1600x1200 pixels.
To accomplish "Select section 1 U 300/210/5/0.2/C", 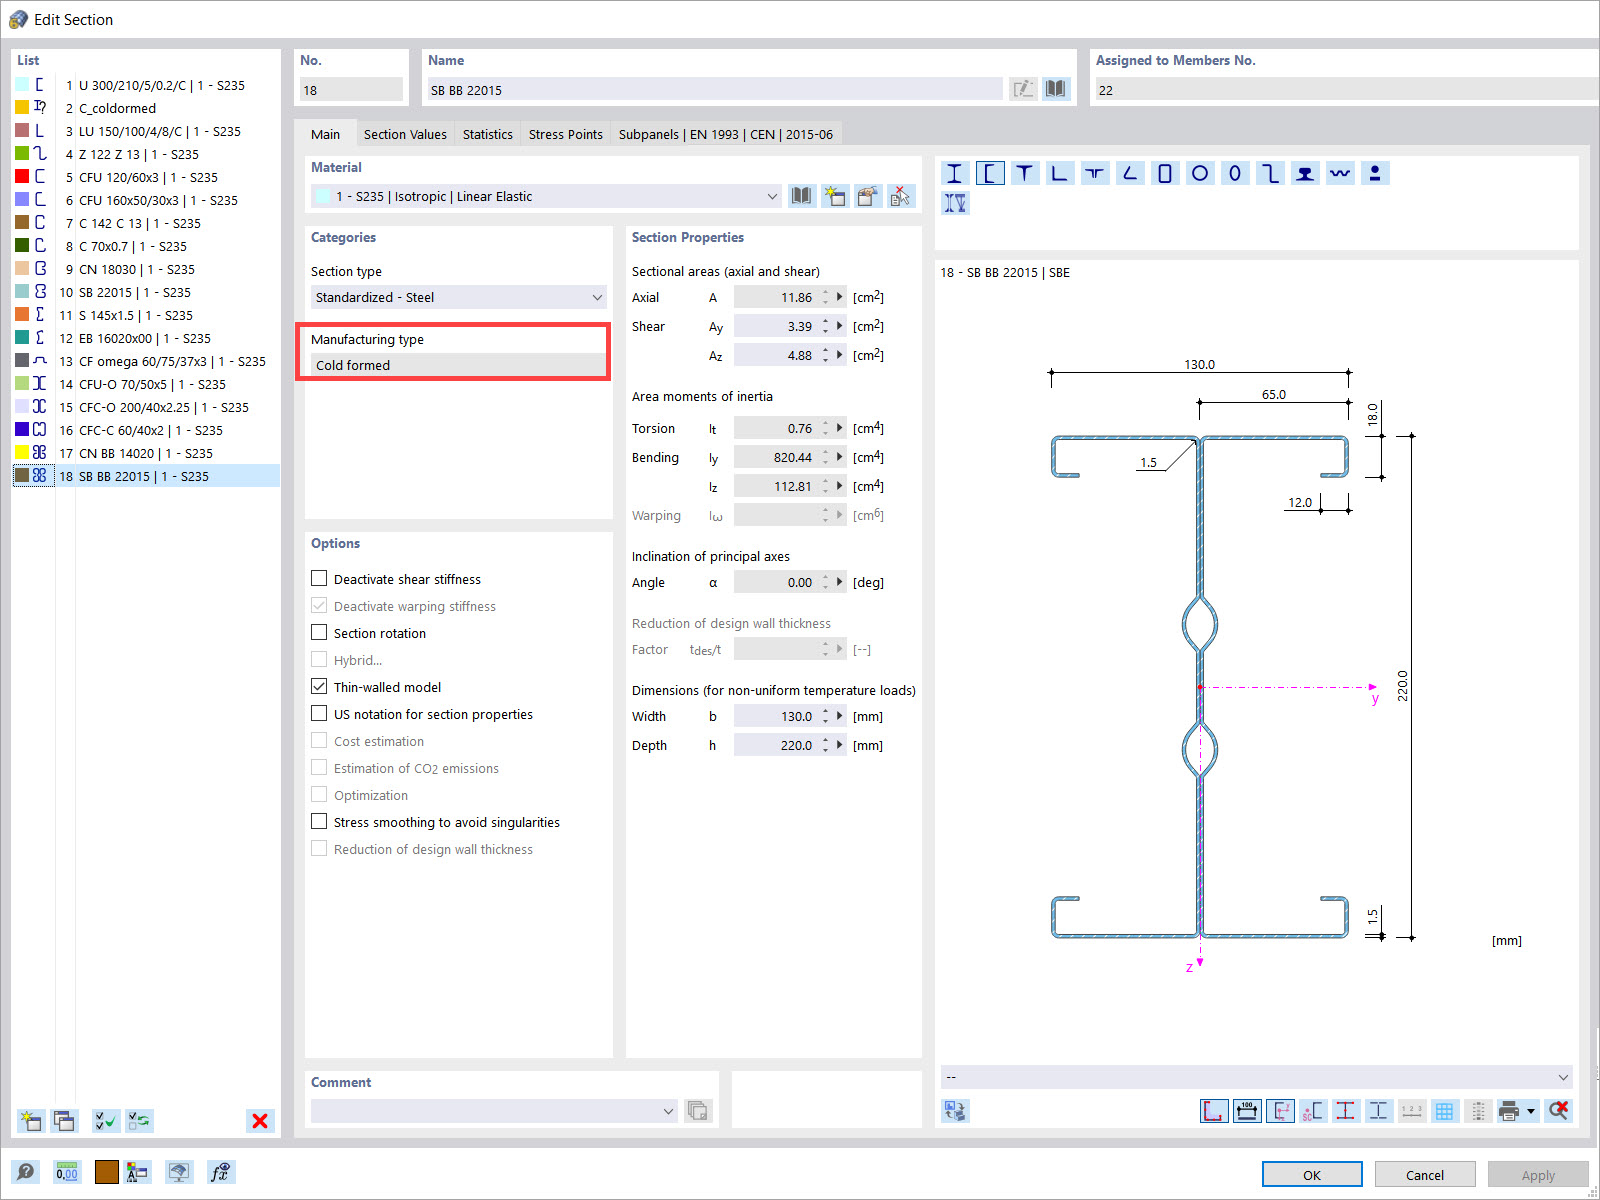I will [x=146, y=85].
